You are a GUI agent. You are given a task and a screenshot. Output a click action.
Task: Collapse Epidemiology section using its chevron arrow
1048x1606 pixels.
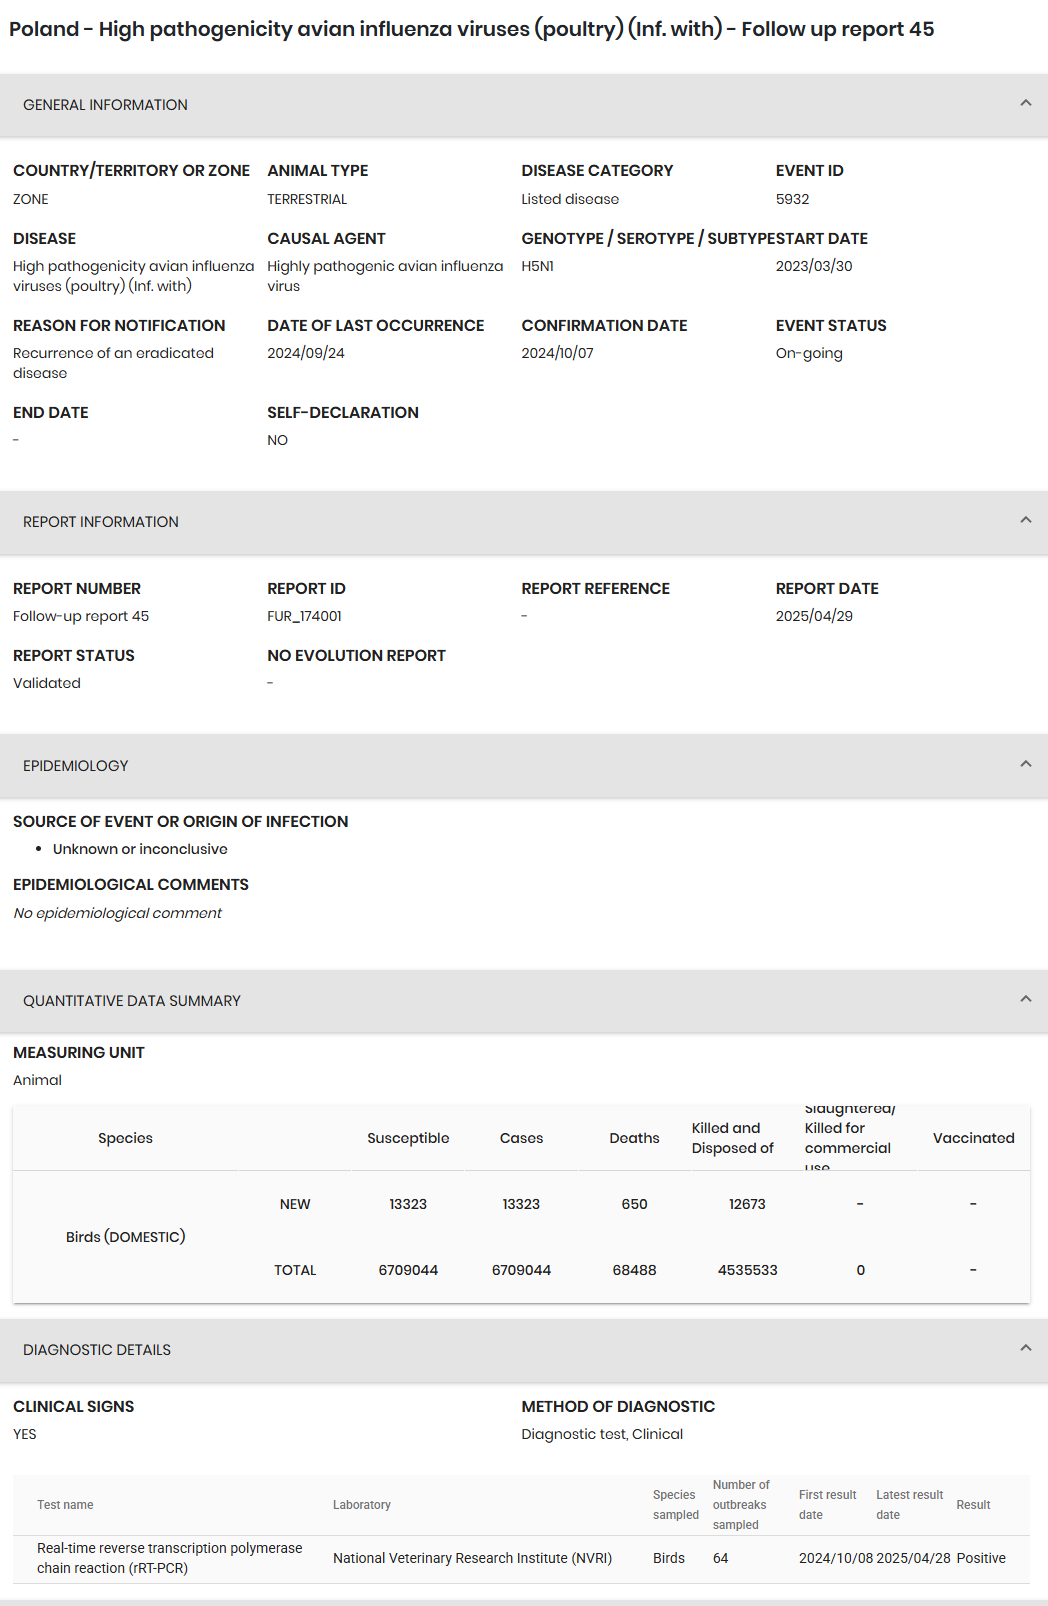pos(1025,764)
